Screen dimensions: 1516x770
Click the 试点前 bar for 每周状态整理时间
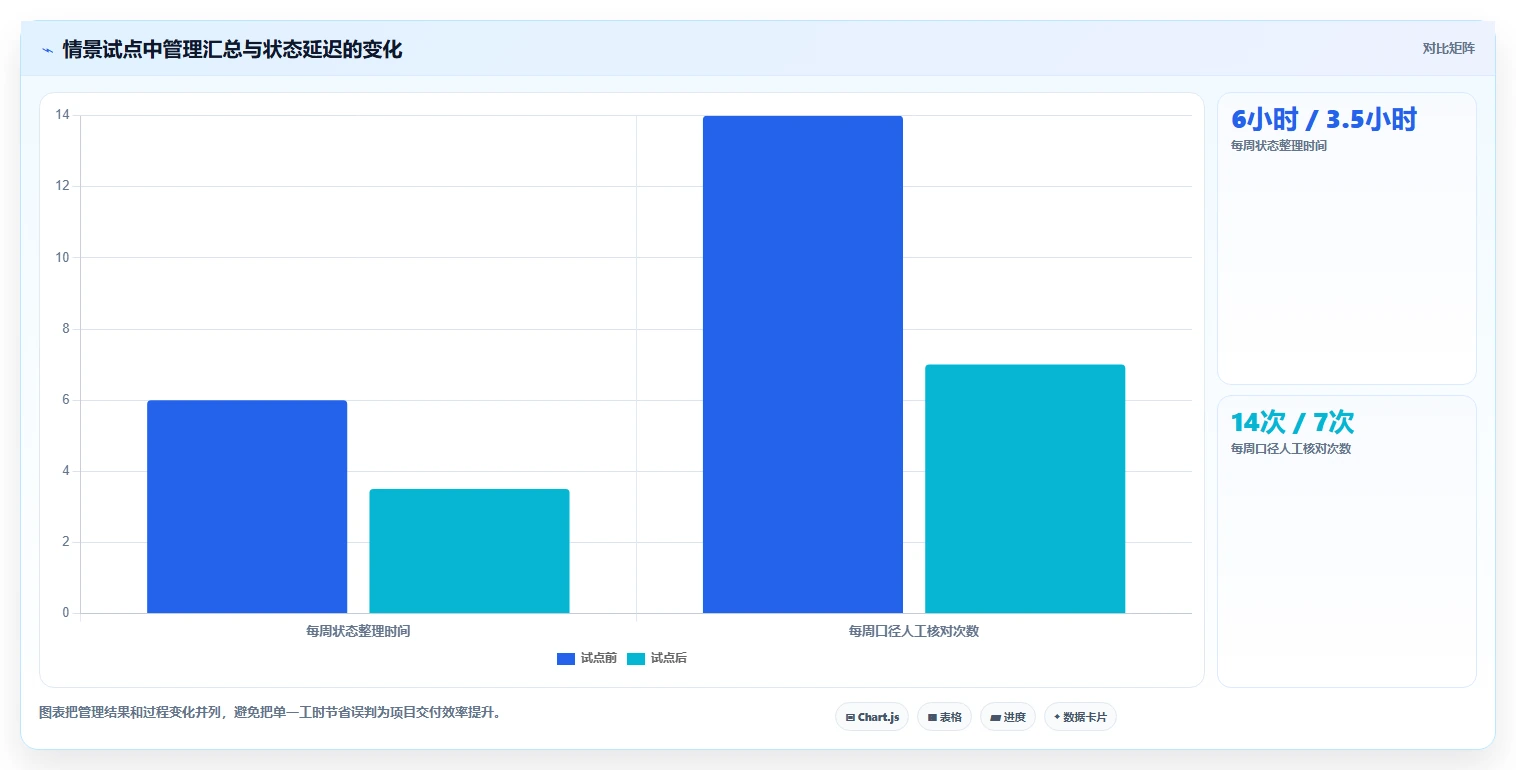(x=247, y=506)
